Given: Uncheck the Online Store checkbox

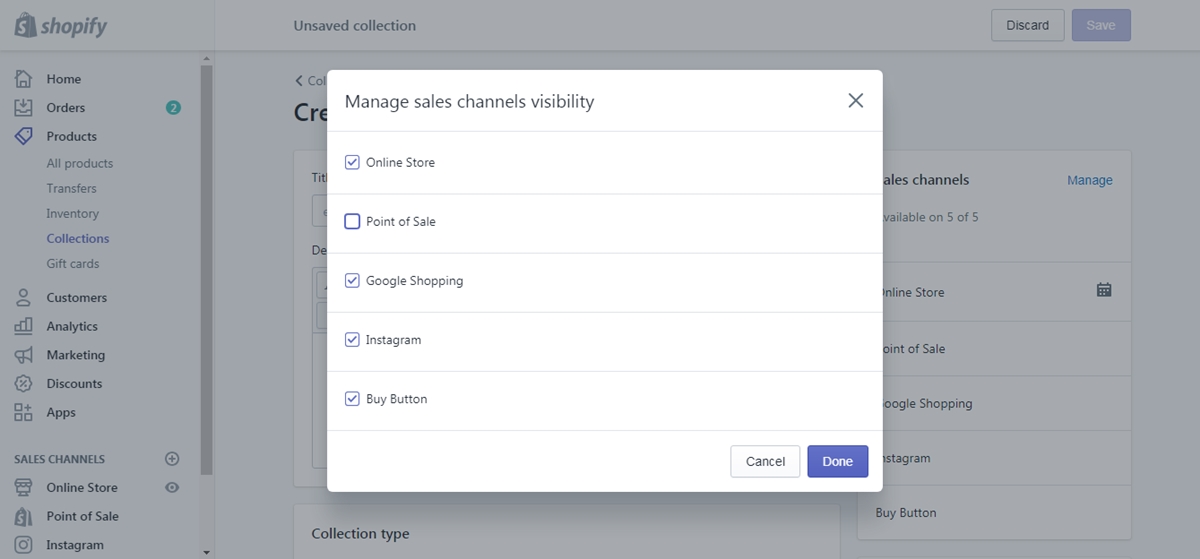Looking at the screenshot, I should pos(352,162).
